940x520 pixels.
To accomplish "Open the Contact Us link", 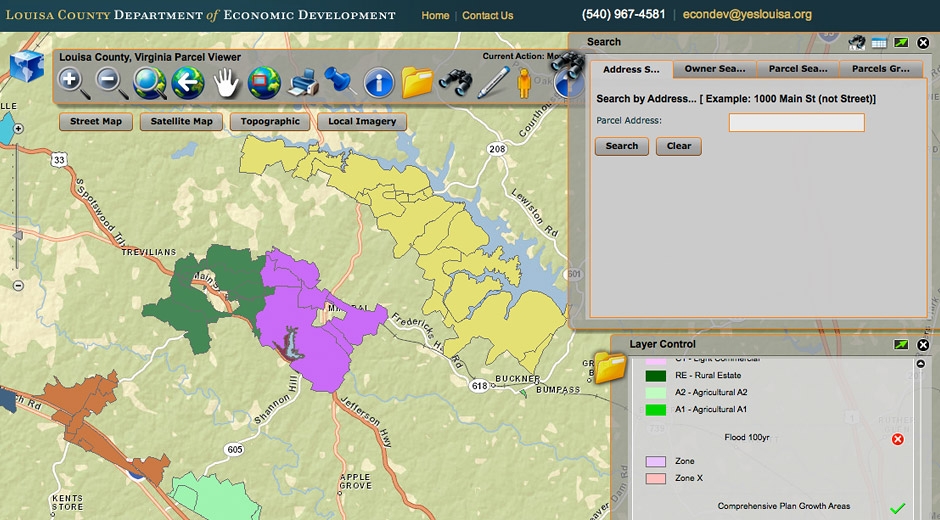I will [487, 16].
